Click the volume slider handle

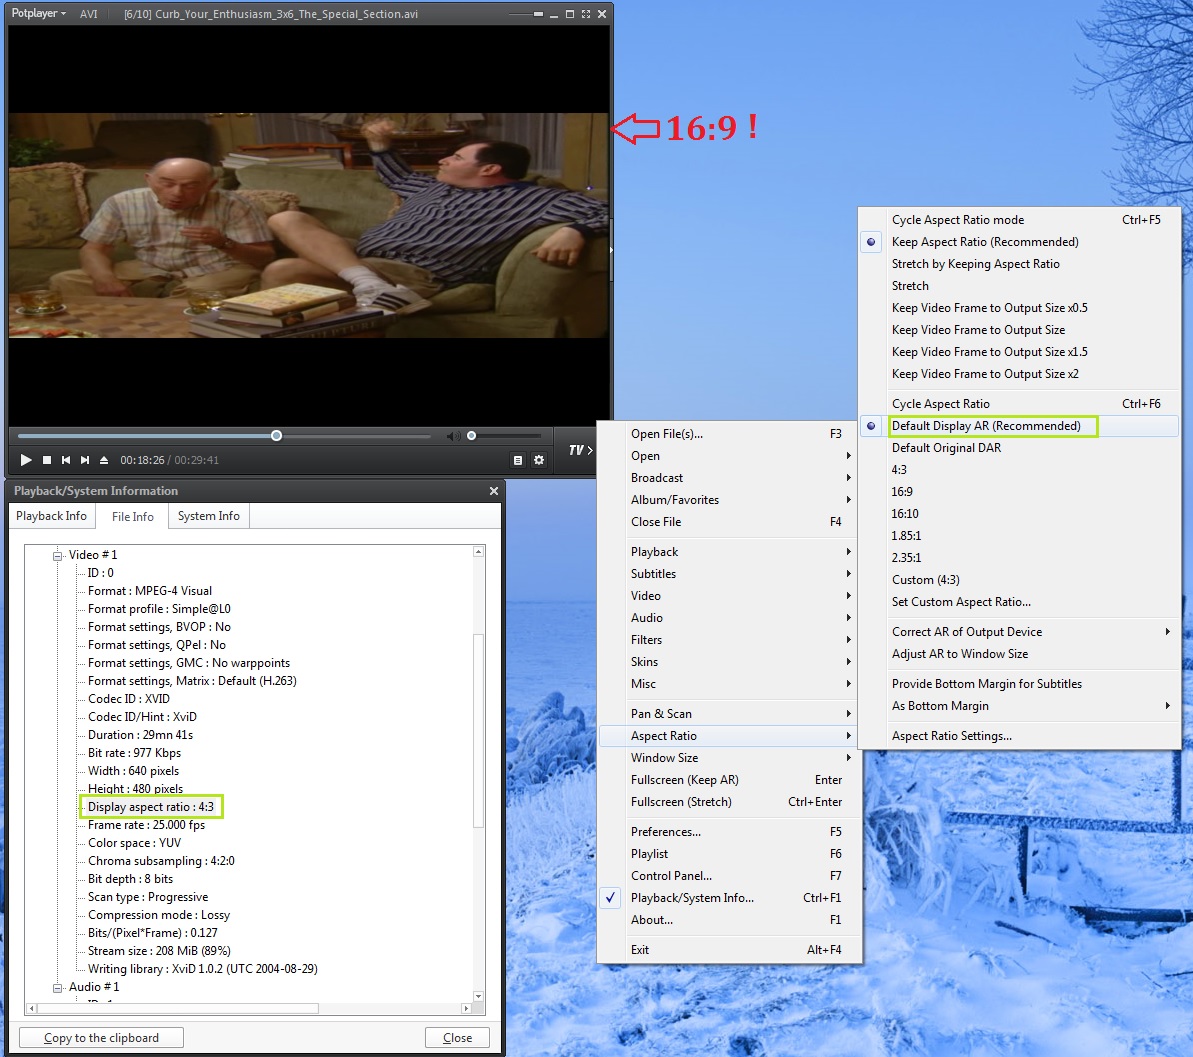[472, 436]
